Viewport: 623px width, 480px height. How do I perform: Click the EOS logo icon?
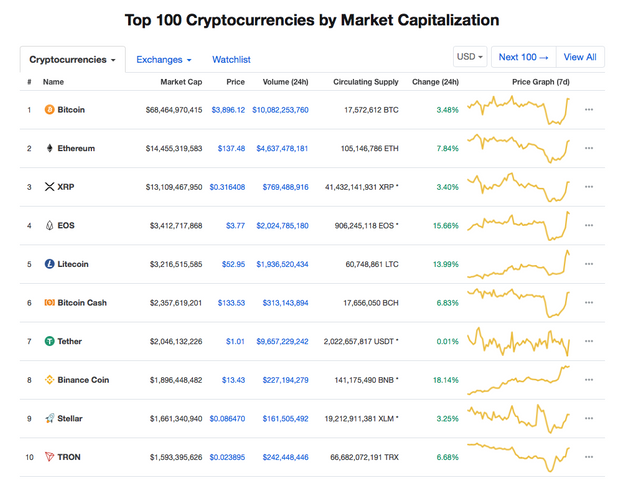tap(50, 226)
